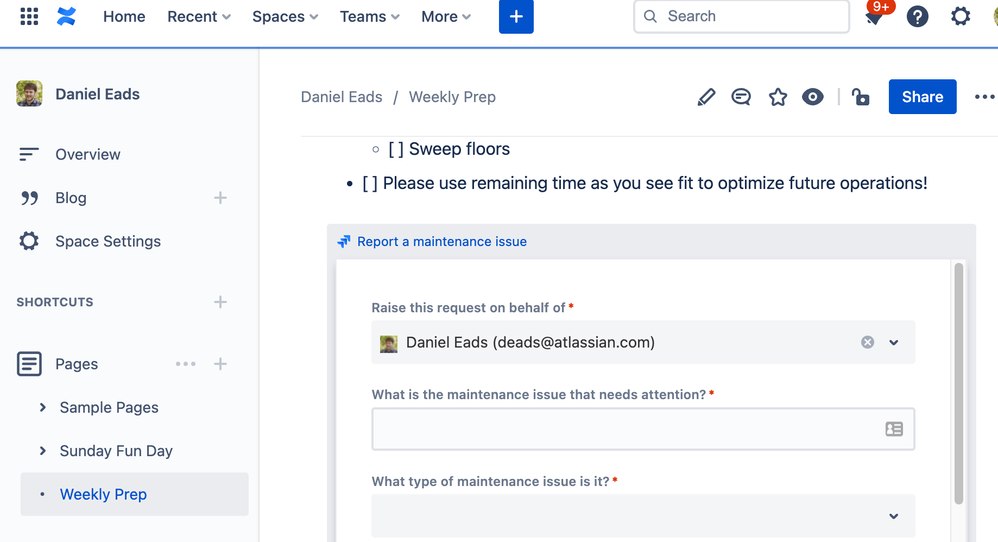Open the more actions ellipsis beside Share
The height and width of the screenshot is (542, 998).
click(984, 97)
